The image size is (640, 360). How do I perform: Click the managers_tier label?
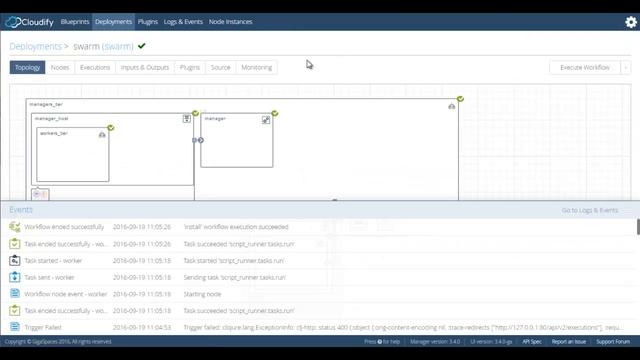click(46, 104)
